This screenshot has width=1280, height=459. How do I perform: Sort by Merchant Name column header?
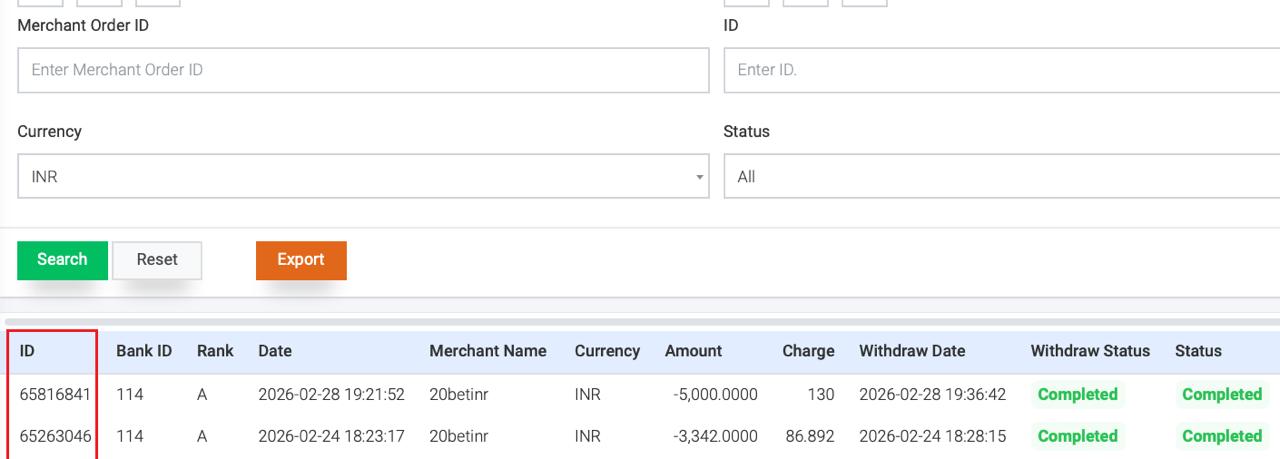[488, 351]
